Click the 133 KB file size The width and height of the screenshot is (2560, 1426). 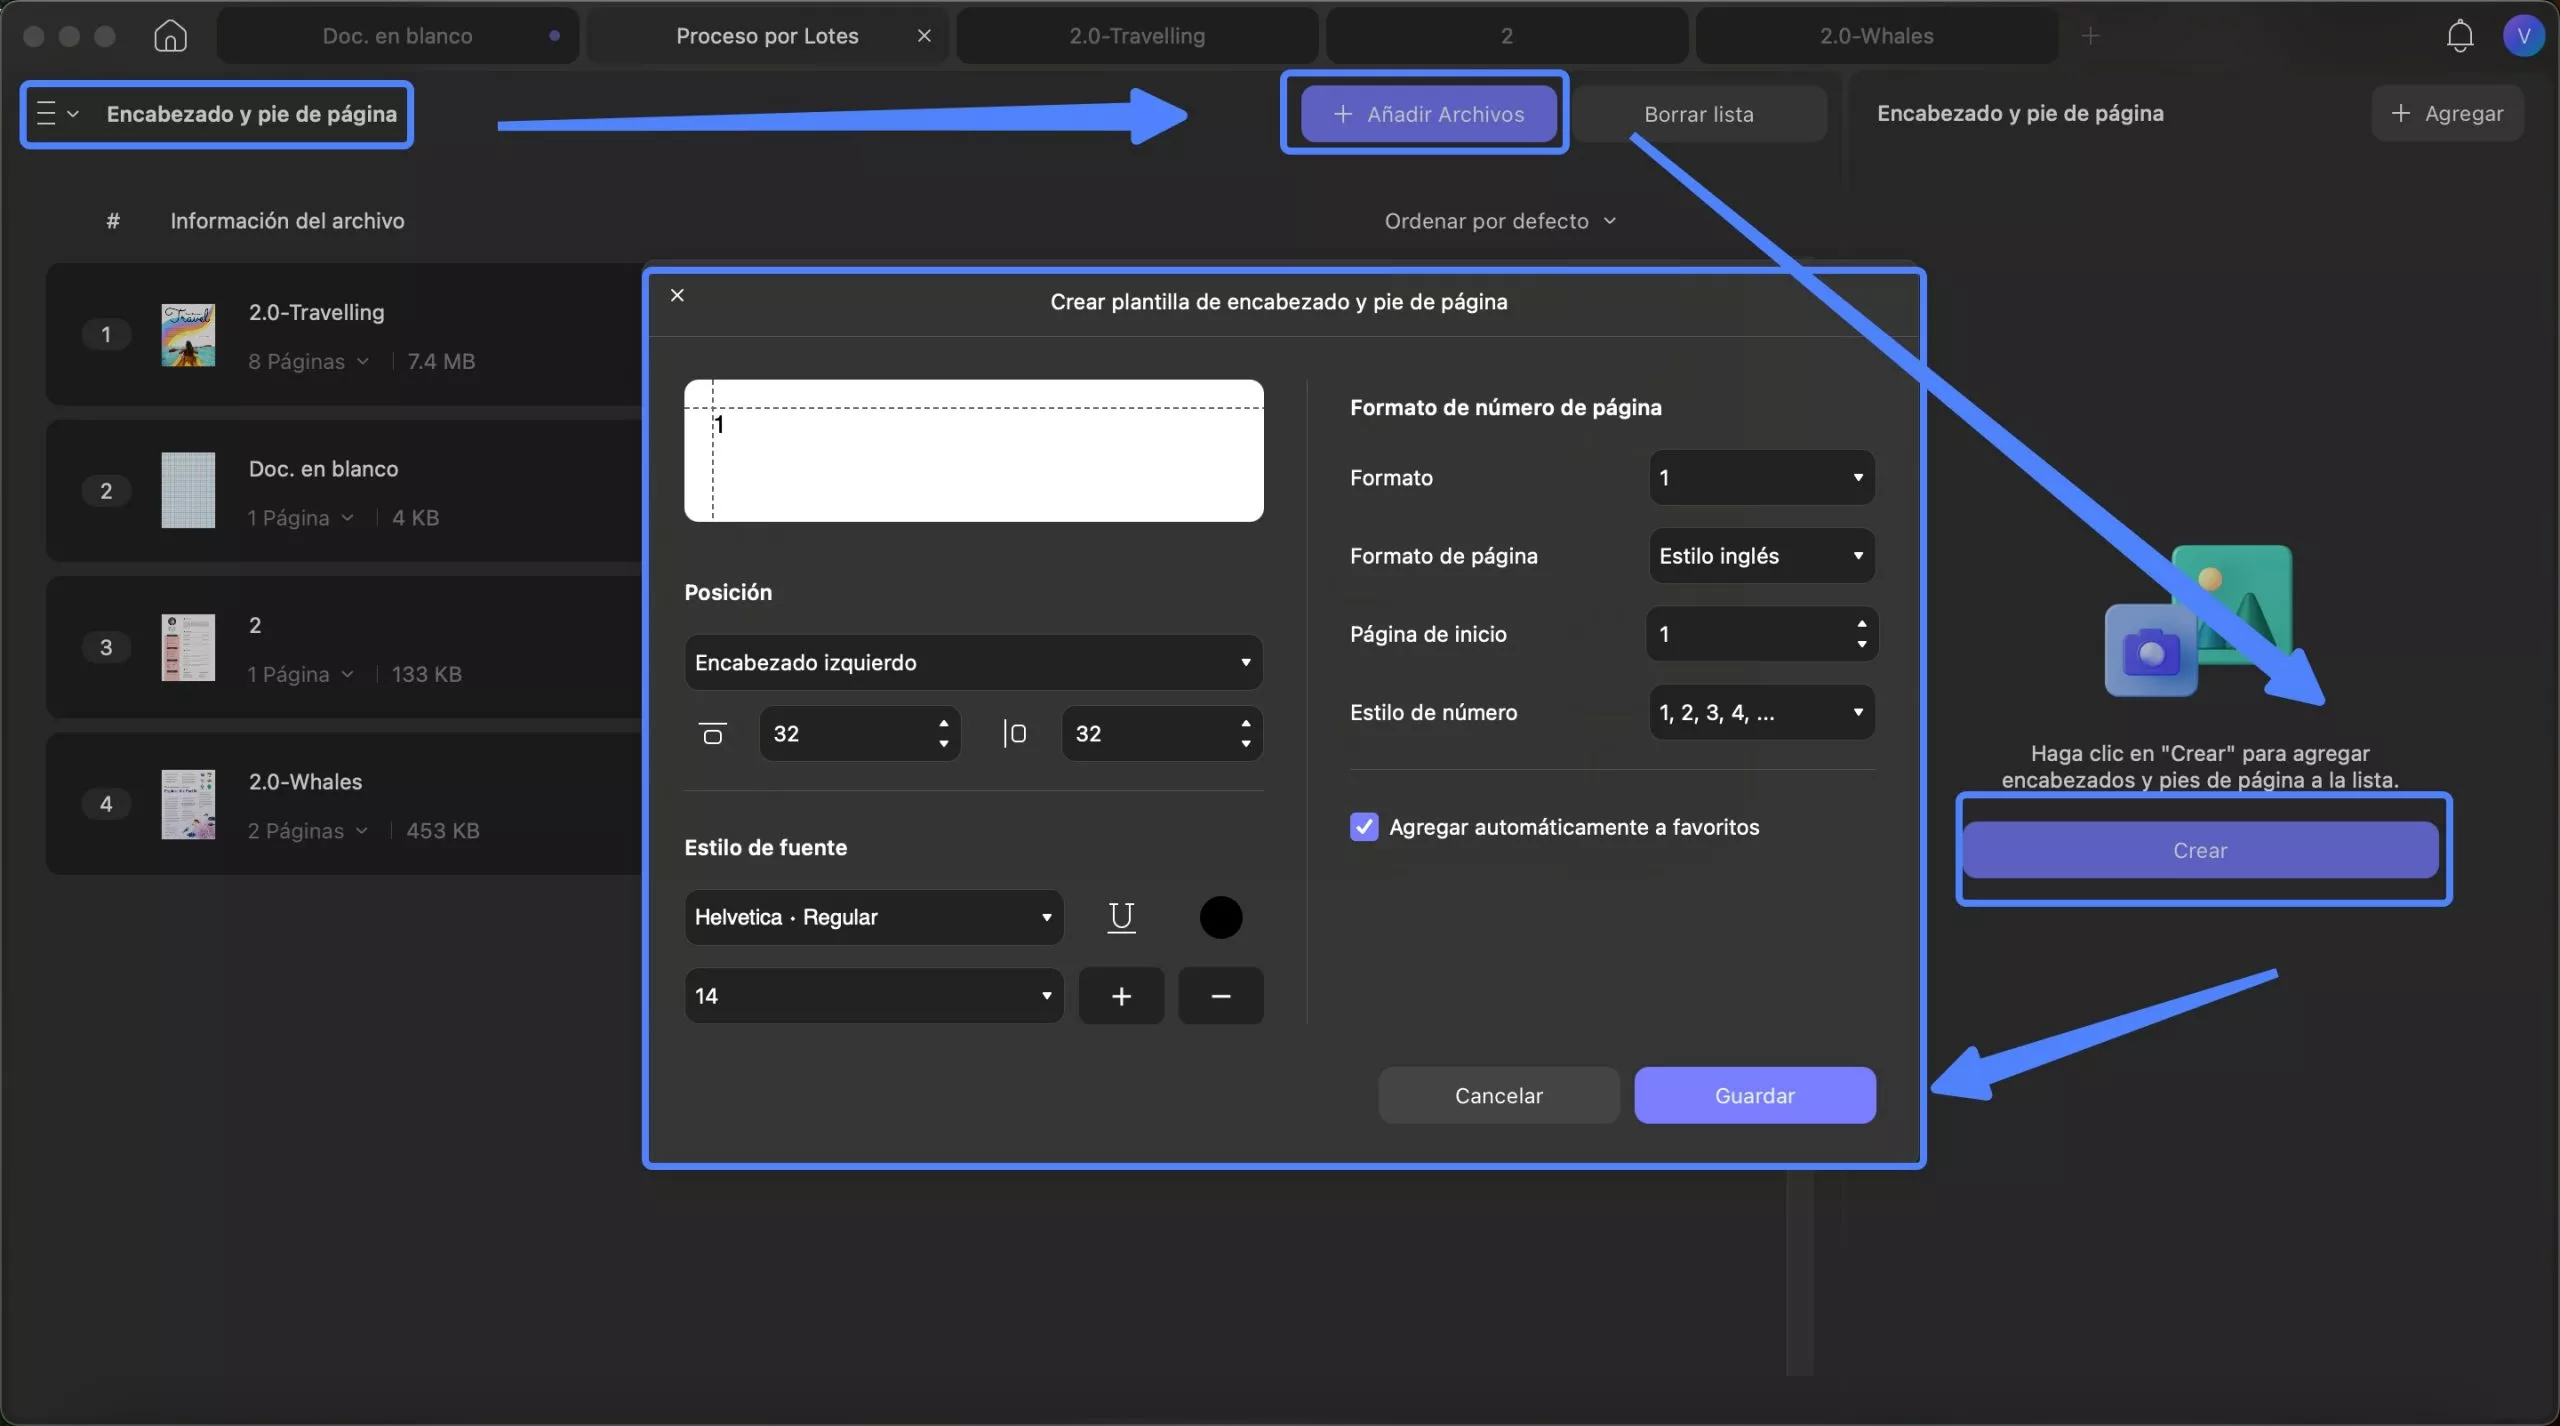(427, 674)
